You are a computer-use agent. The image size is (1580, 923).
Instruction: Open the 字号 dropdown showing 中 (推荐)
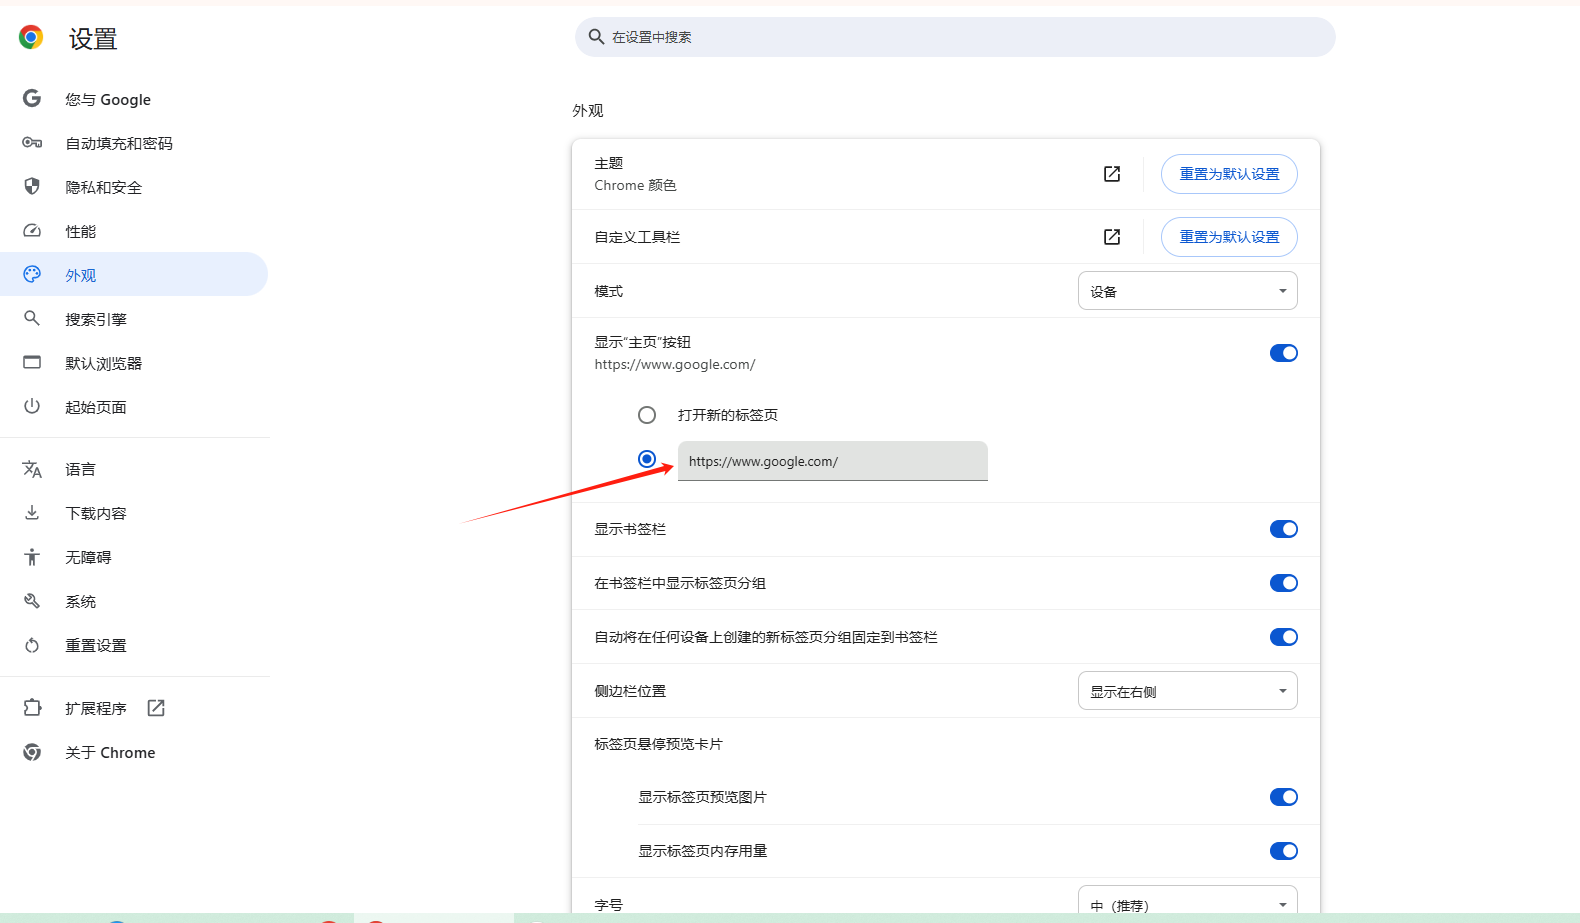pos(1188,900)
